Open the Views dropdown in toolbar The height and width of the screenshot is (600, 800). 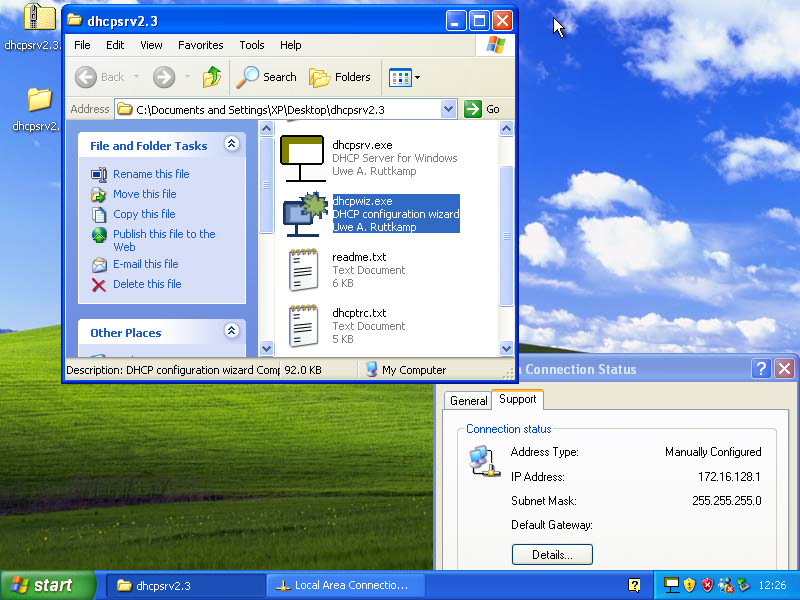404,77
